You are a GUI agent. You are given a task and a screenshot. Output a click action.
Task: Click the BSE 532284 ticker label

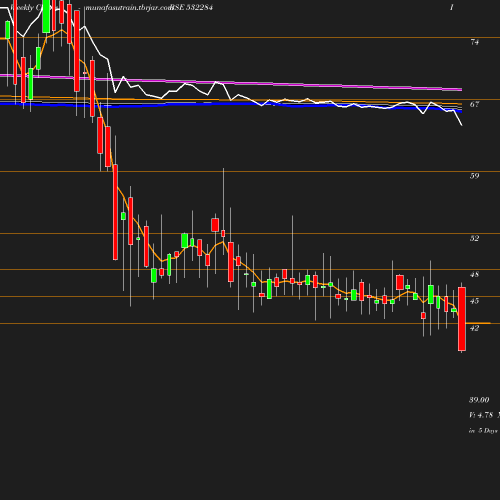pyautogui.click(x=191, y=7)
